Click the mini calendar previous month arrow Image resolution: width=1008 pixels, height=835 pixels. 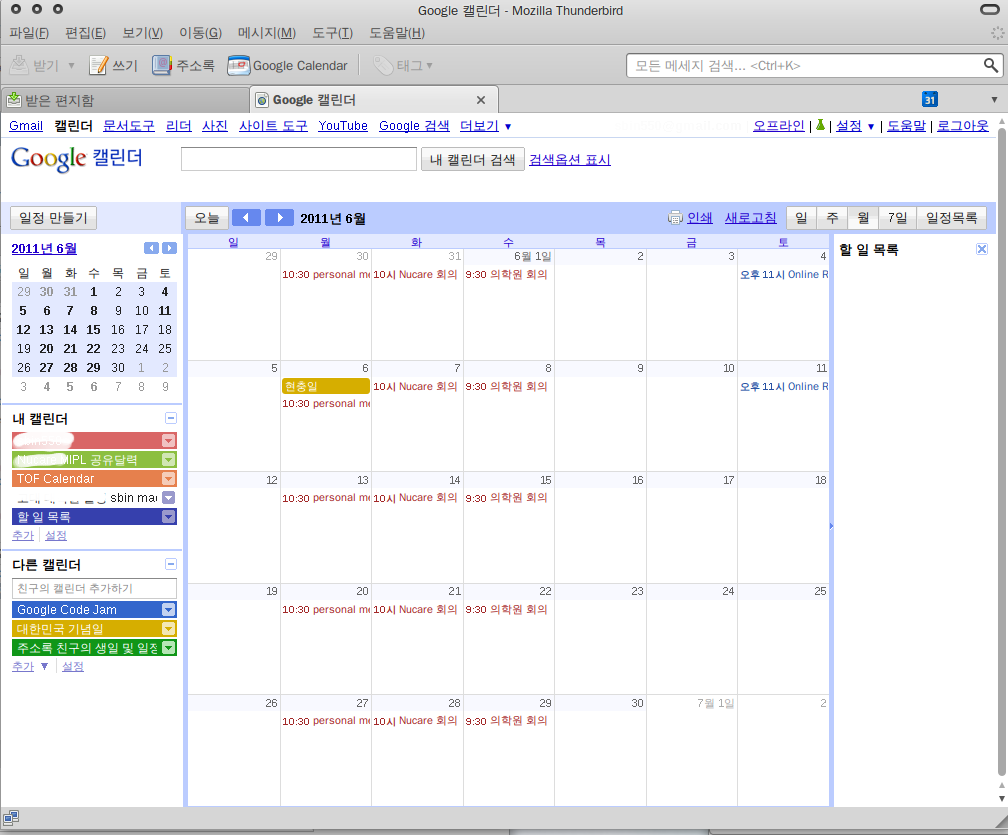(x=151, y=248)
